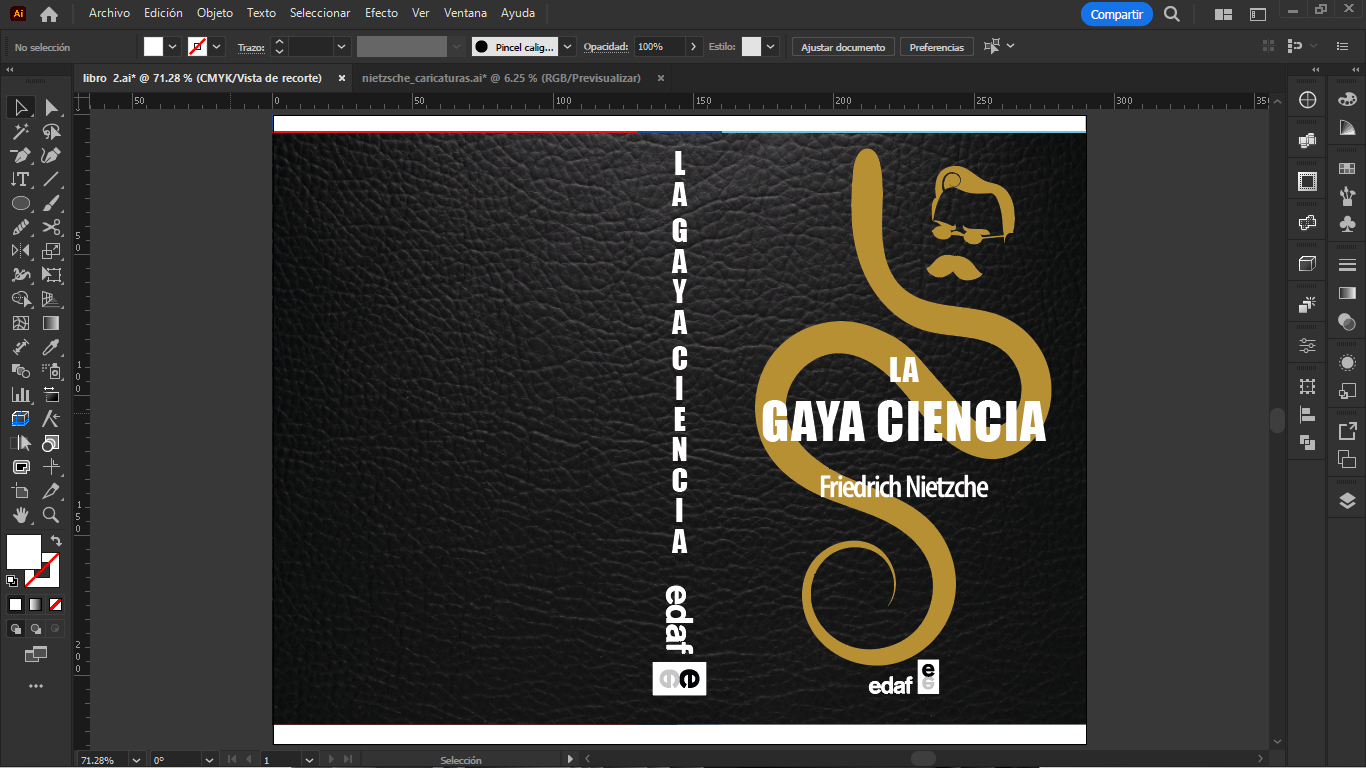This screenshot has width=1366, height=768.
Task: Select the Selection tool arrow
Action: pyautogui.click(x=21, y=107)
